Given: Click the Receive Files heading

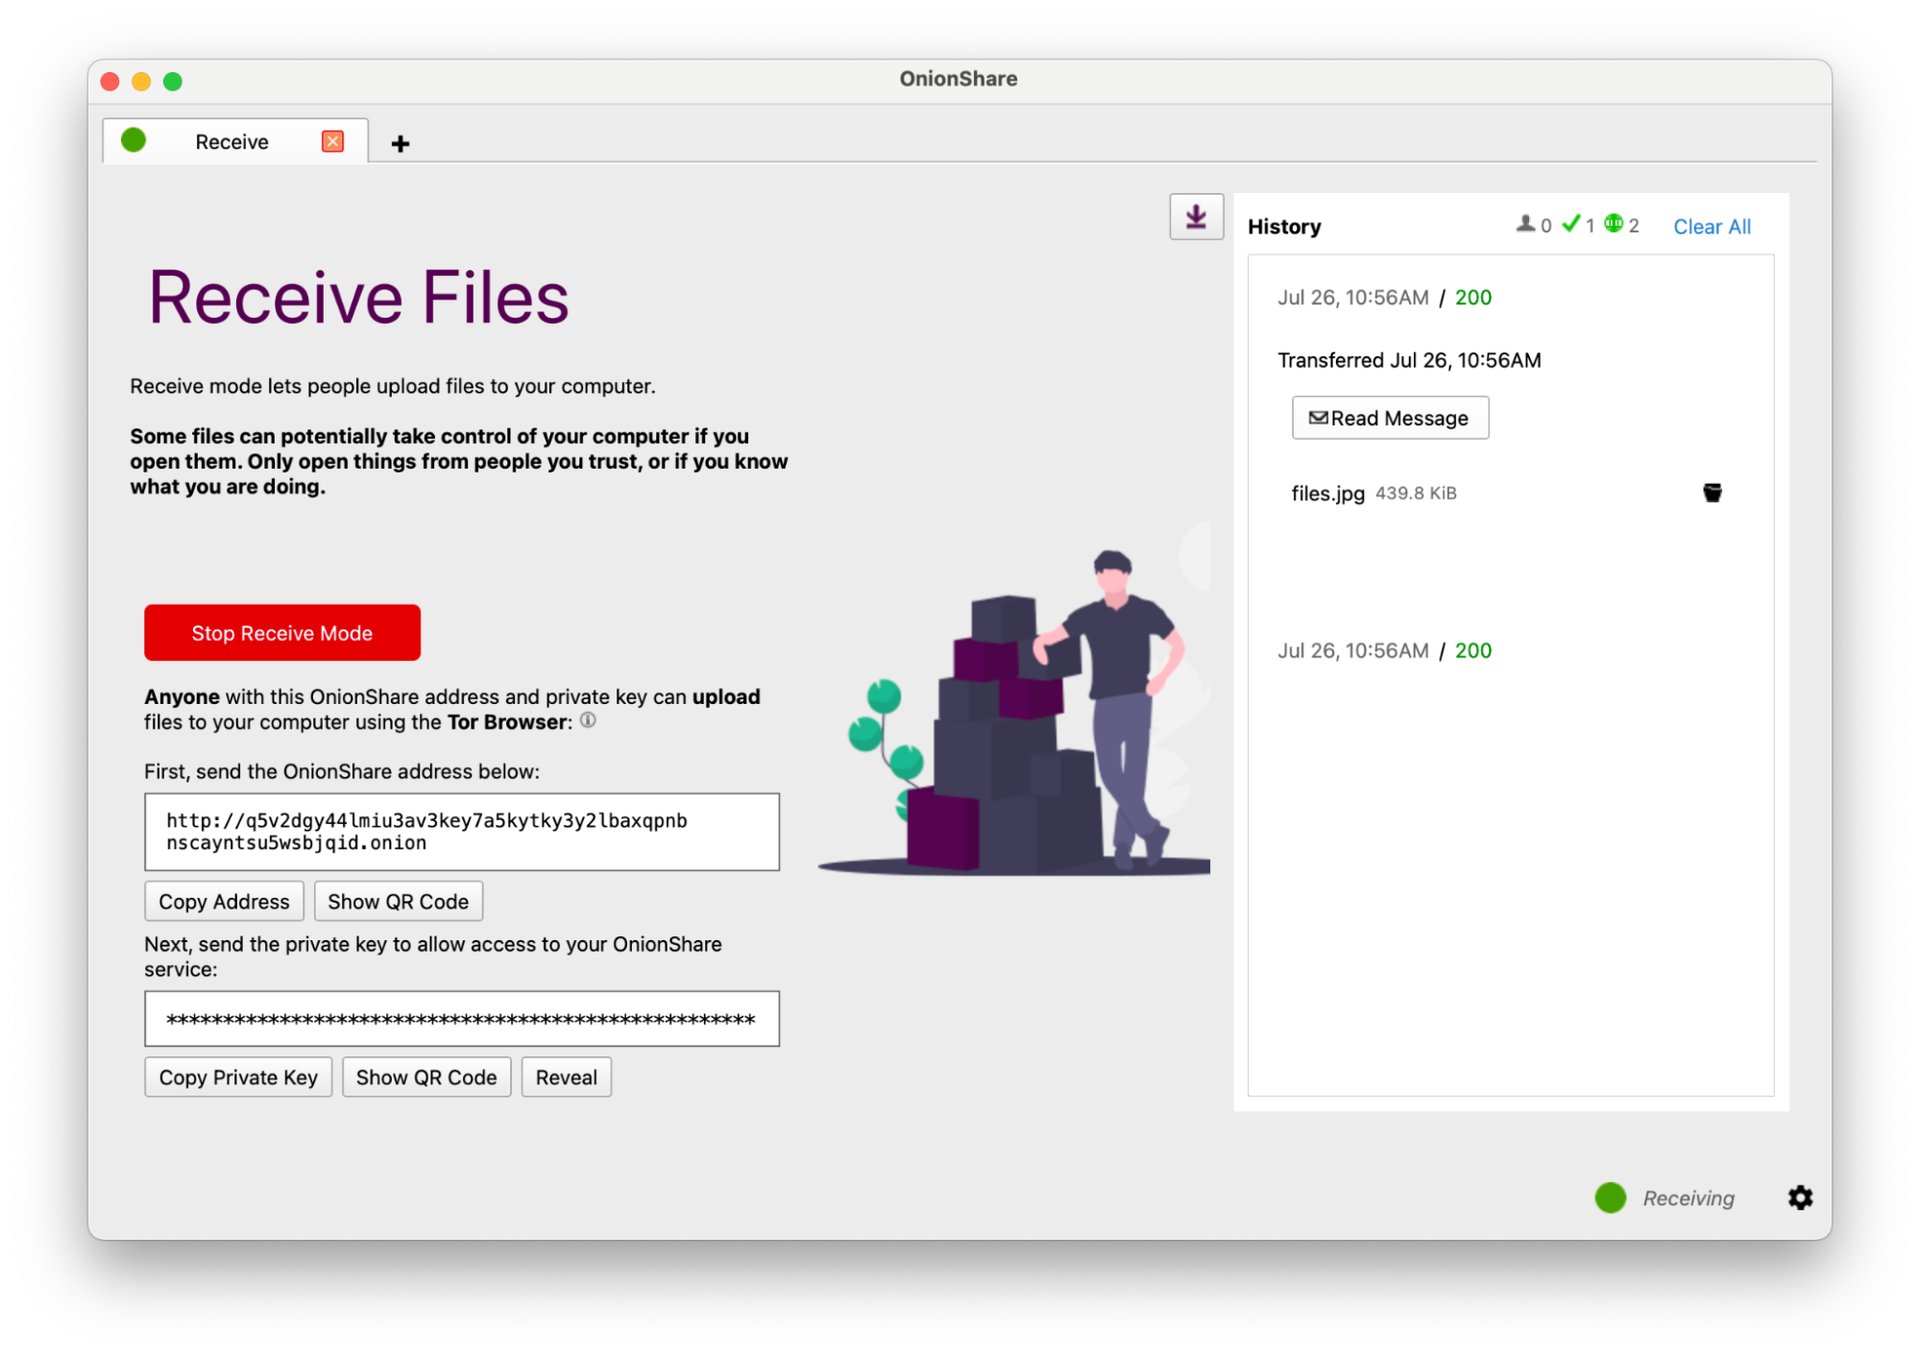Looking at the screenshot, I should coord(358,297).
